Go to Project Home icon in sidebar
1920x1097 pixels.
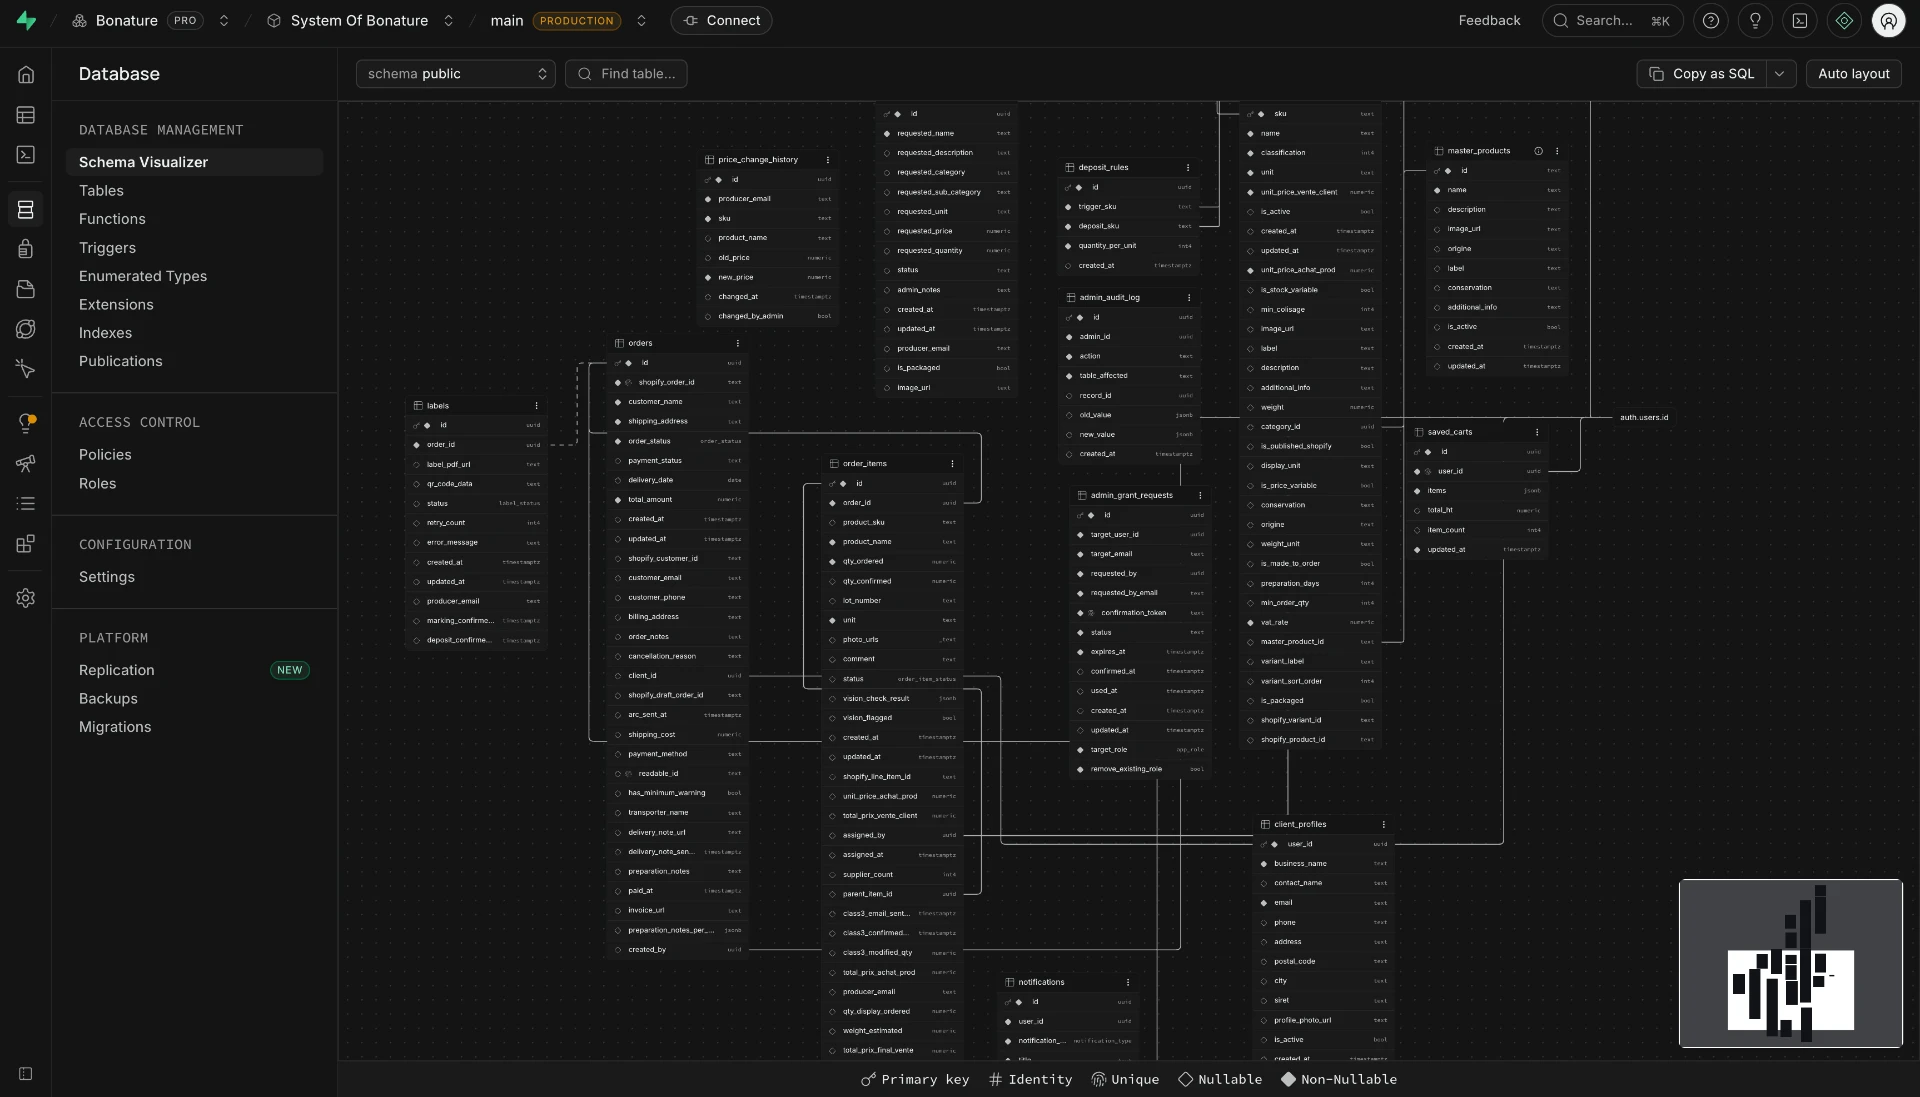click(26, 74)
